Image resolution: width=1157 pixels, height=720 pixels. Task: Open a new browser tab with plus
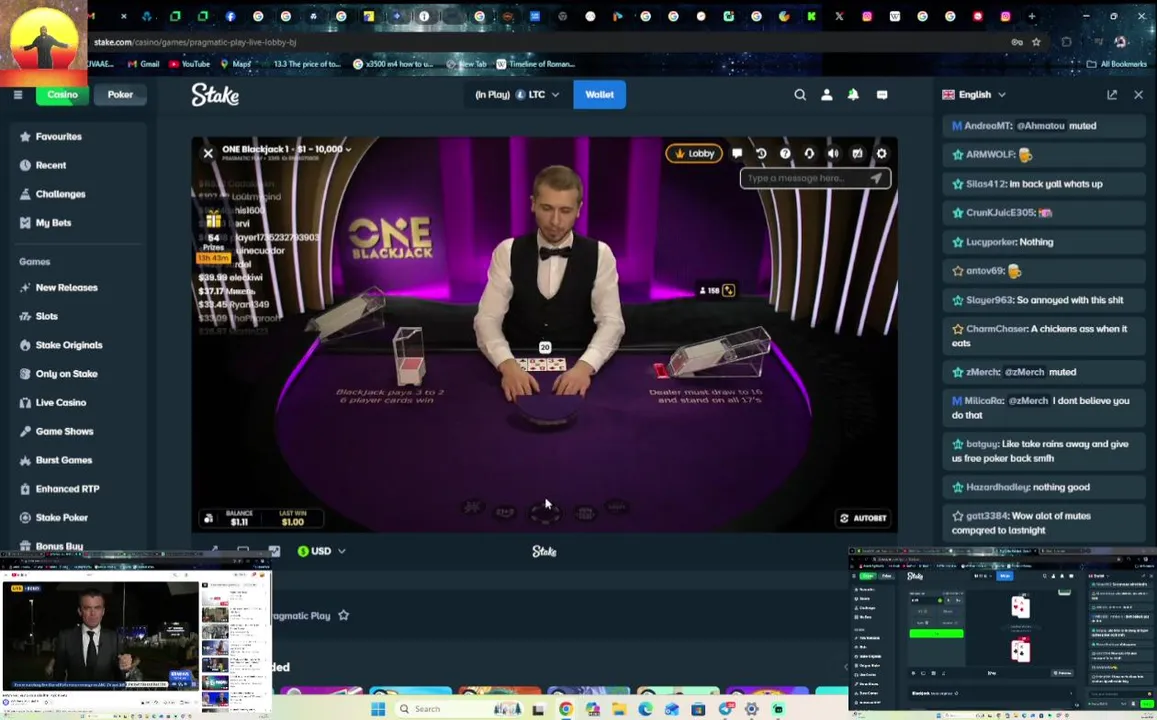(x=1032, y=16)
